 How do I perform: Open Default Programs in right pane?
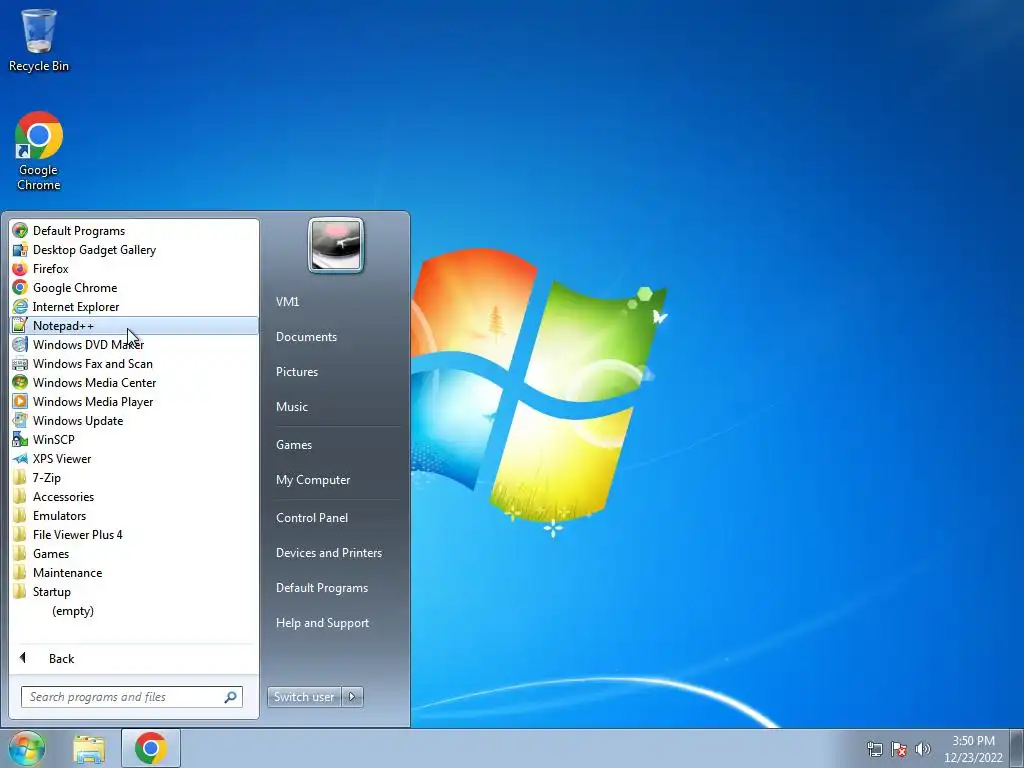click(322, 588)
